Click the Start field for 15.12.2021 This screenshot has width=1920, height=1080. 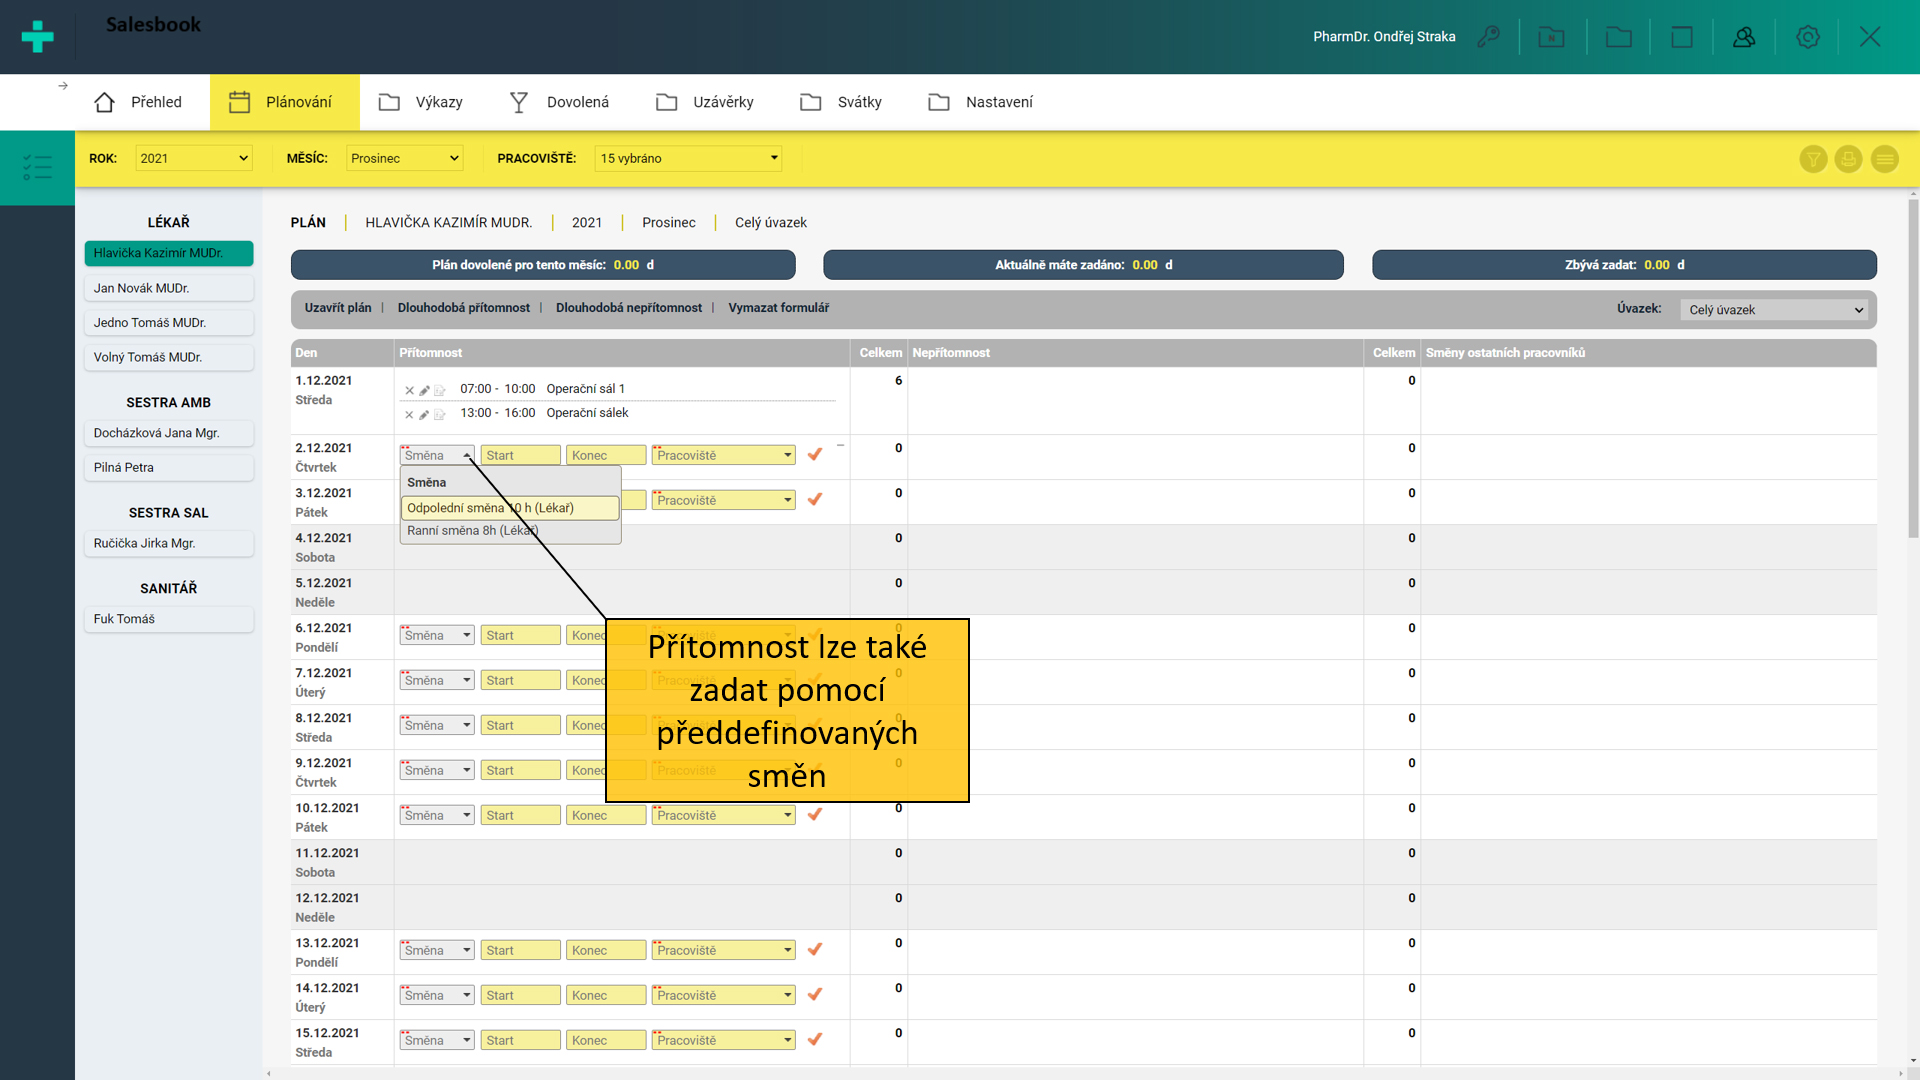pos(520,1040)
